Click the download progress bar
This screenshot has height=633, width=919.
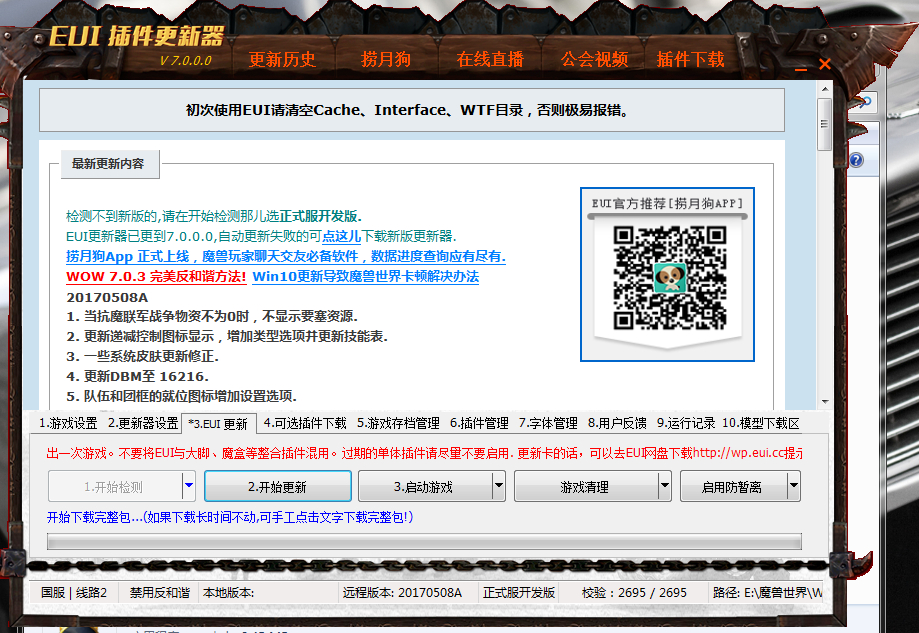(x=424, y=542)
